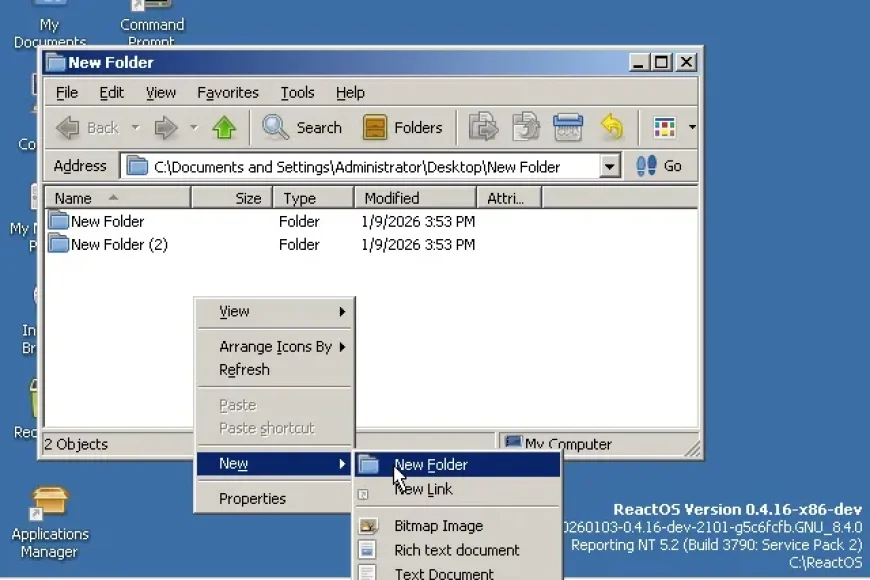870x580 pixels.
Task: Expand the View submenu in context menu
Action: (x=275, y=311)
